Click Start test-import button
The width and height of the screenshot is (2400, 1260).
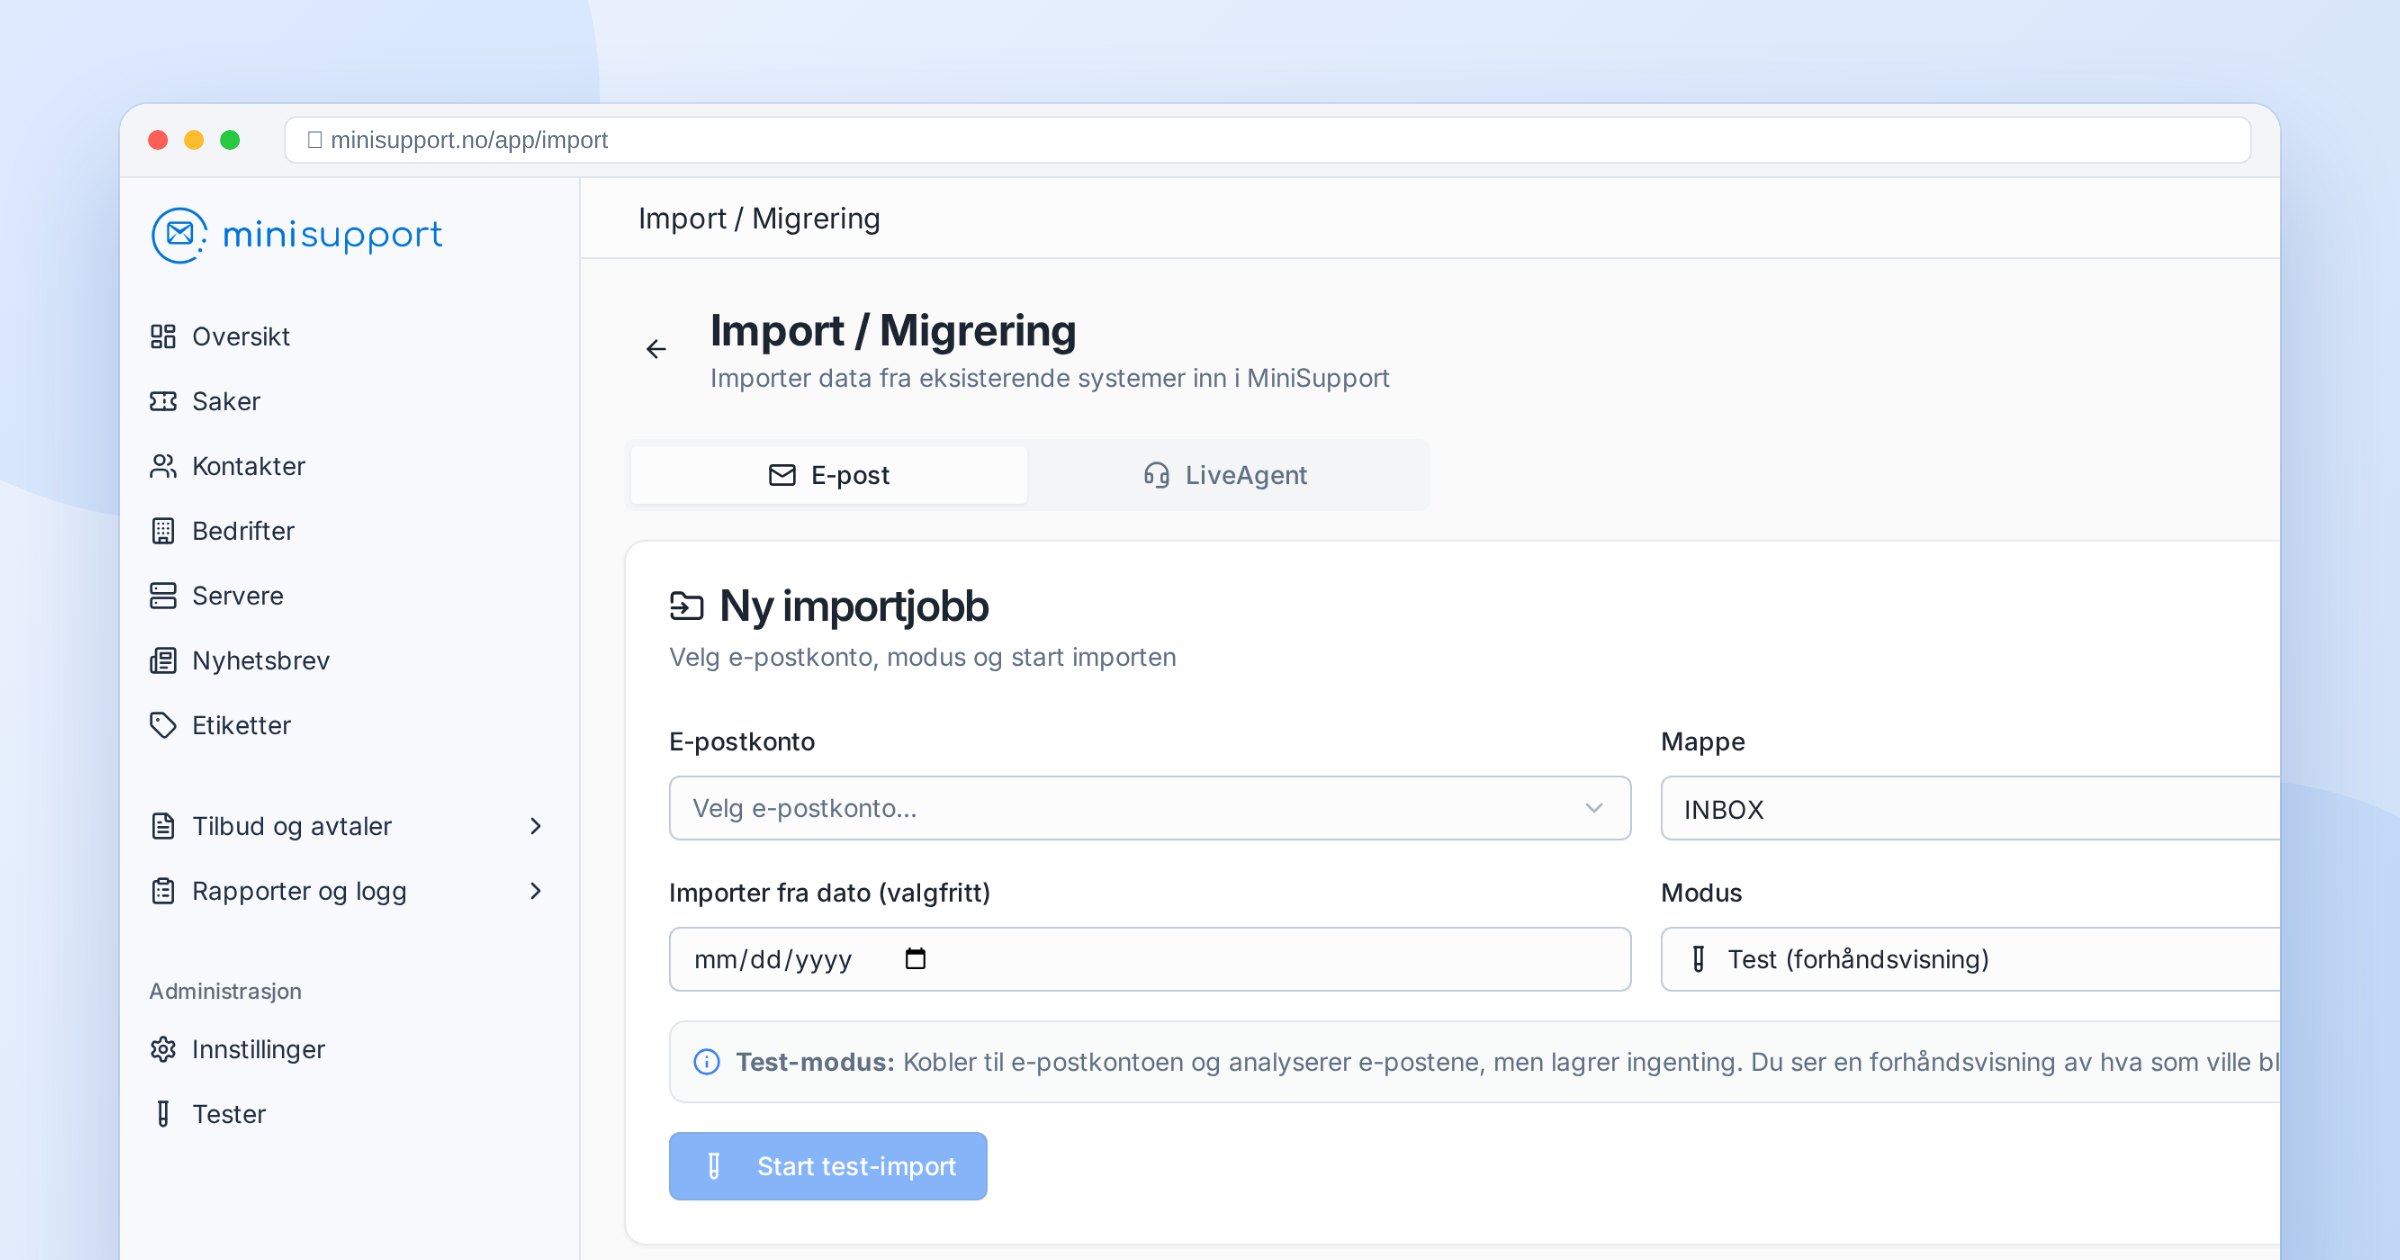[x=828, y=1166]
